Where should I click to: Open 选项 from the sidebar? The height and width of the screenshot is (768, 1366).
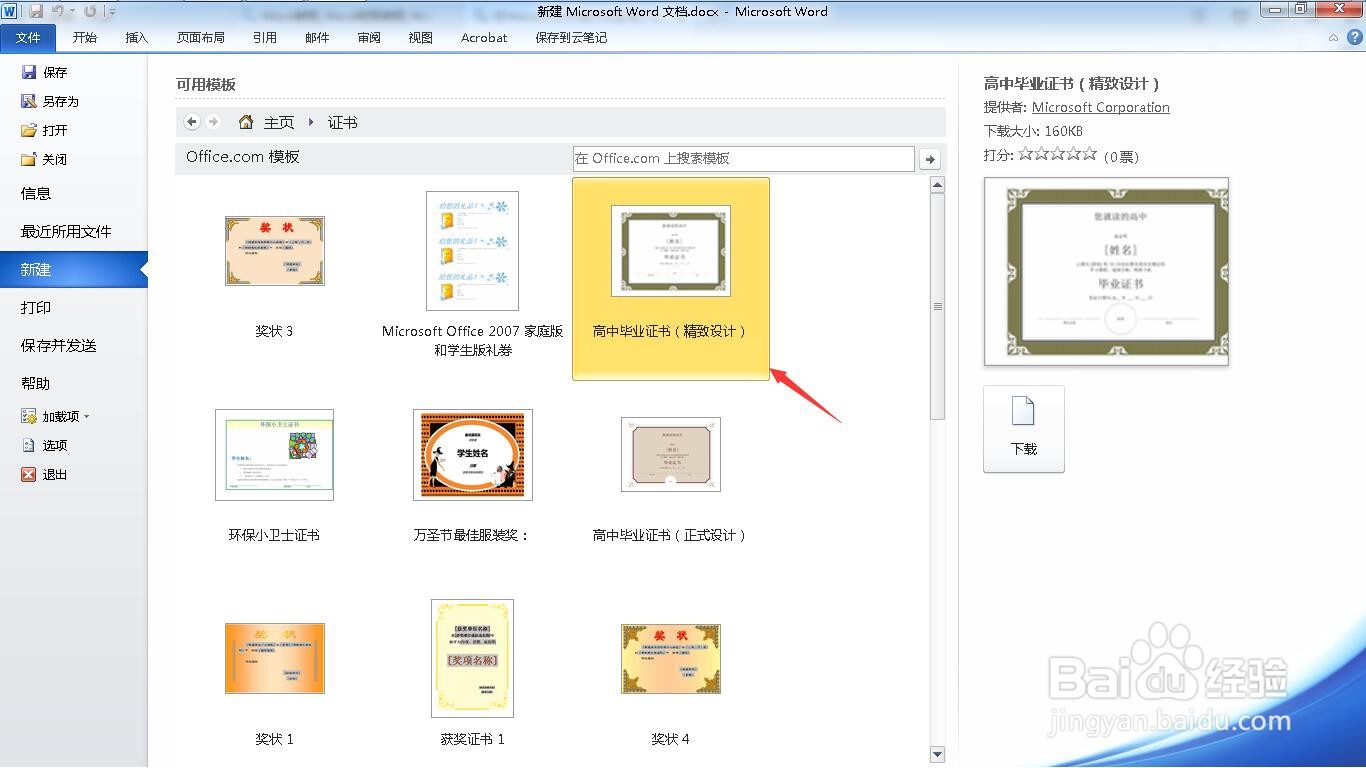click(x=44, y=445)
